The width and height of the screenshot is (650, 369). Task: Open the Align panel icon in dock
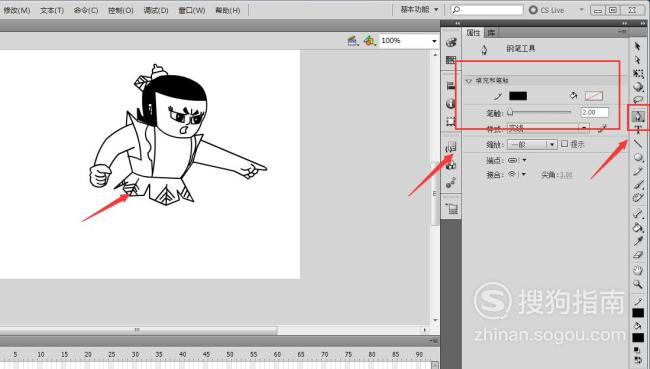point(451,86)
